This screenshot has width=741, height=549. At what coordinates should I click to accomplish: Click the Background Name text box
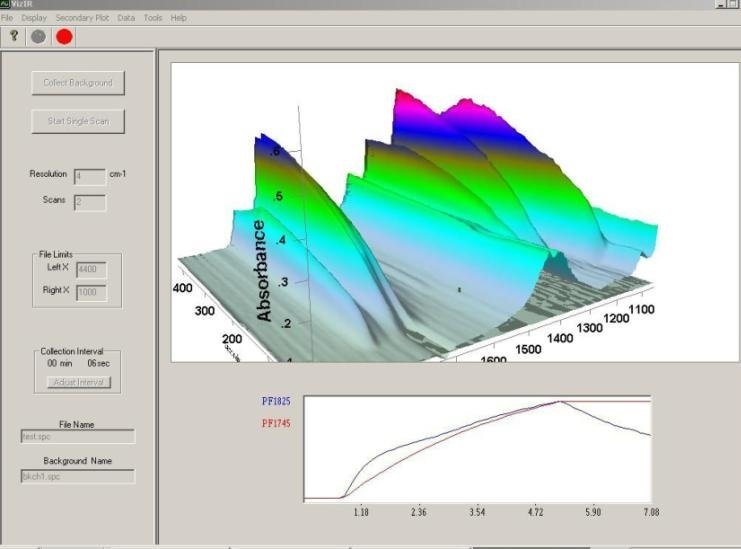pyautogui.click(x=77, y=477)
